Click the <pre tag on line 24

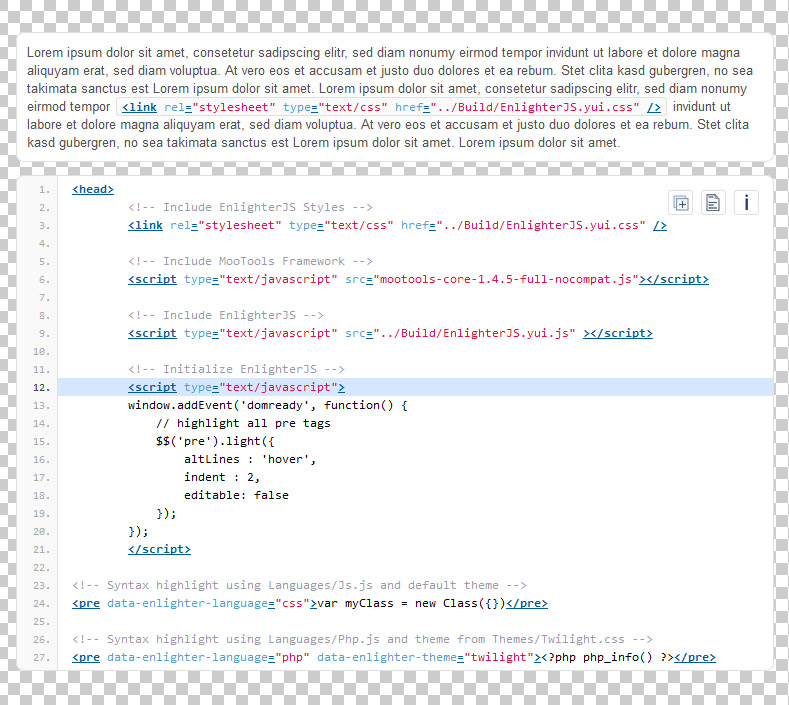click(x=86, y=603)
